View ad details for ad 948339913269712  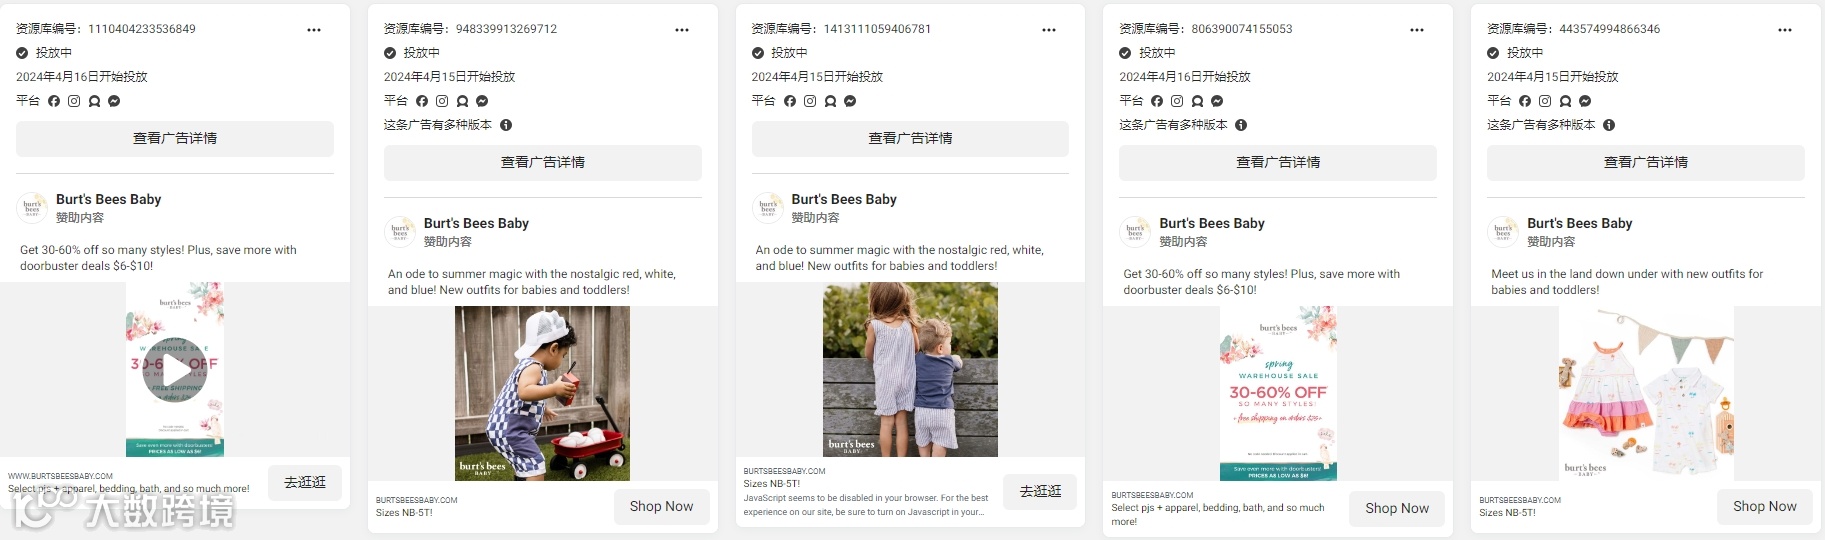(x=543, y=162)
